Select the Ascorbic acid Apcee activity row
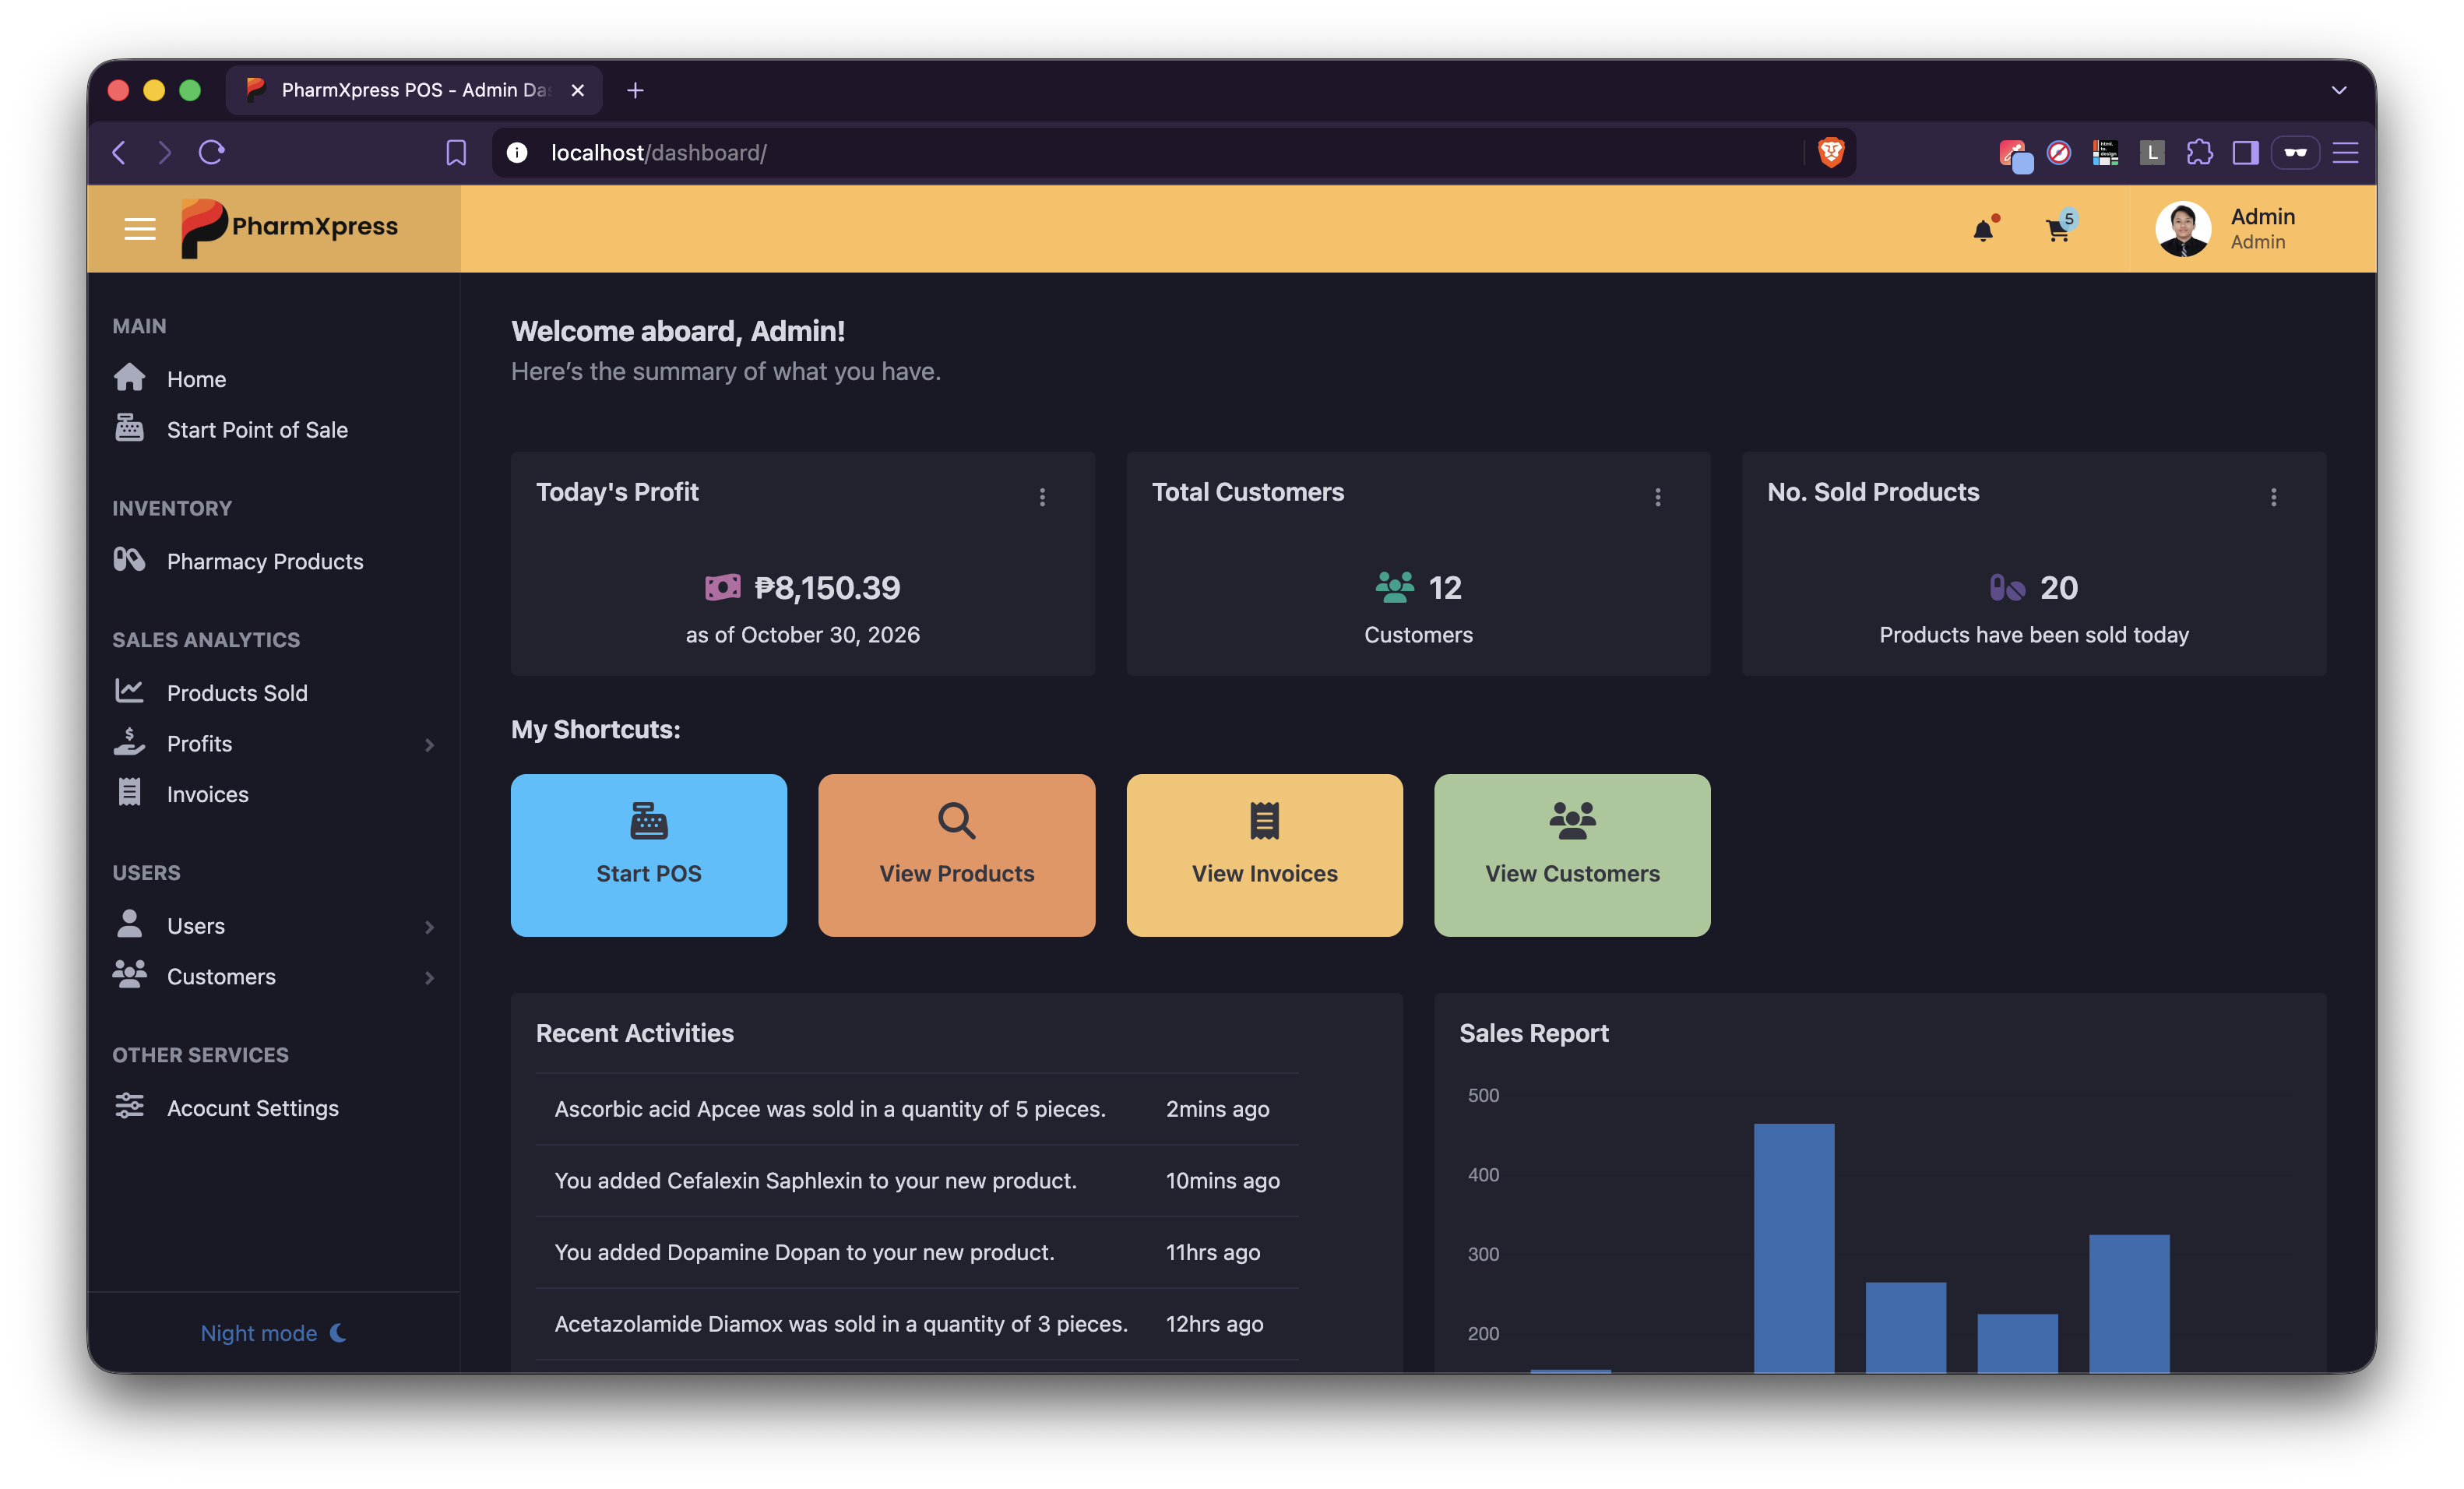The image size is (2464, 1489). click(917, 1109)
